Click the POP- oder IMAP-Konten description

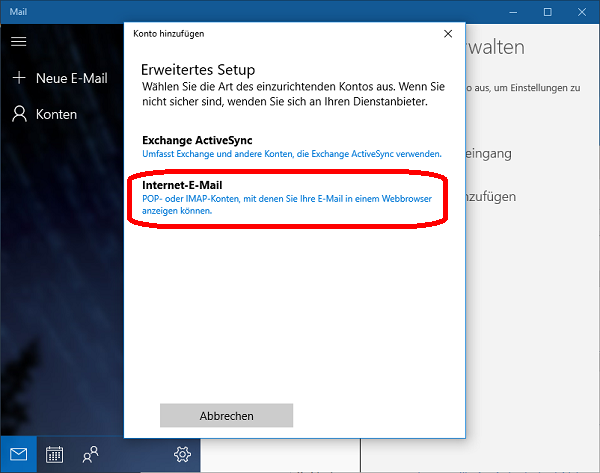(285, 203)
